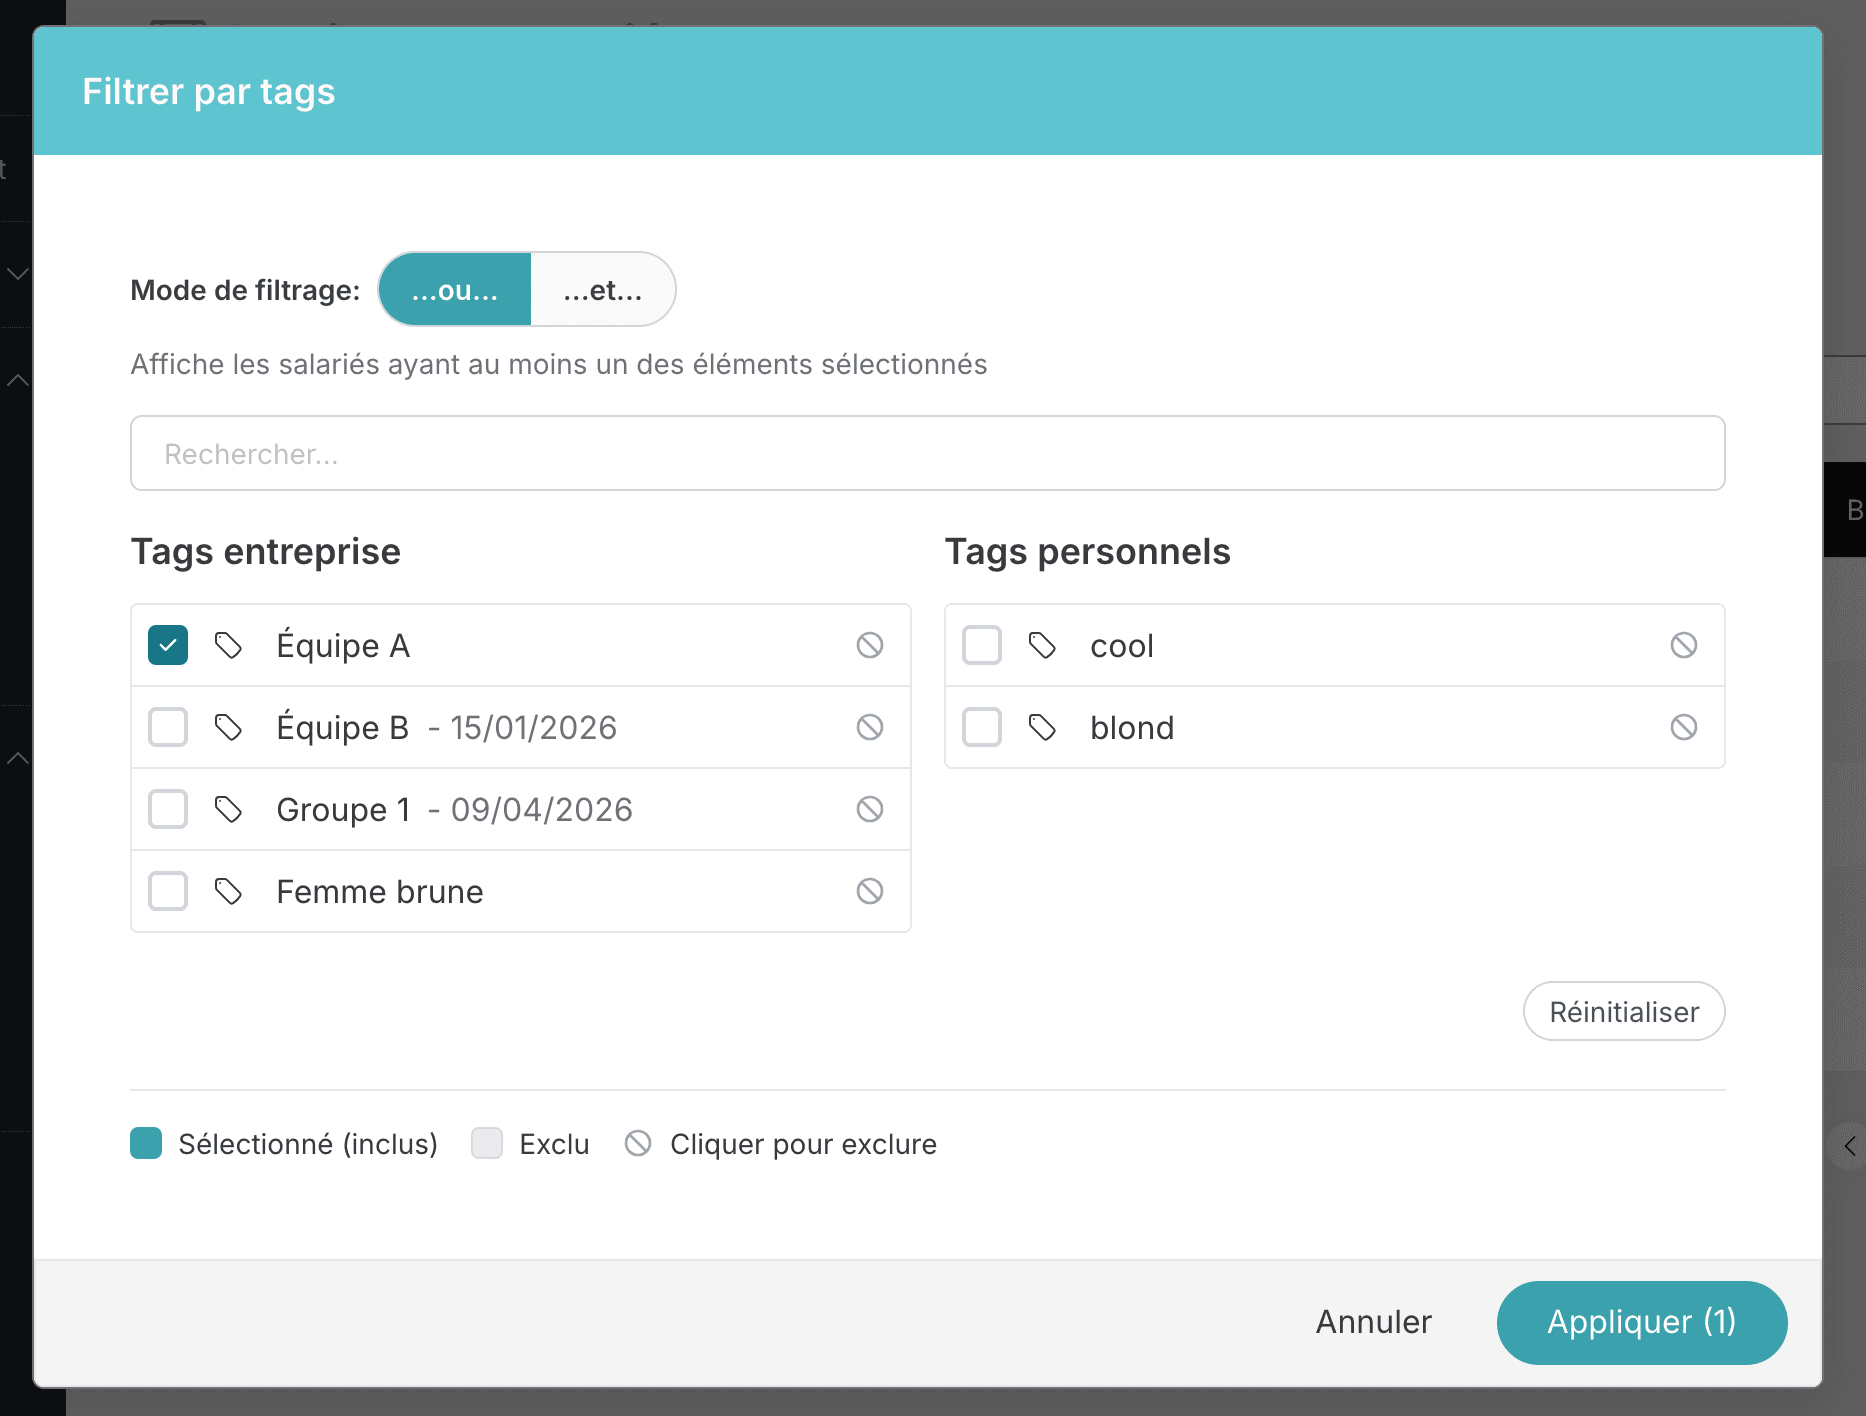Check the Femme brune checkbox
The height and width of the screenshot is (1416, 1866).
[168, 891]
